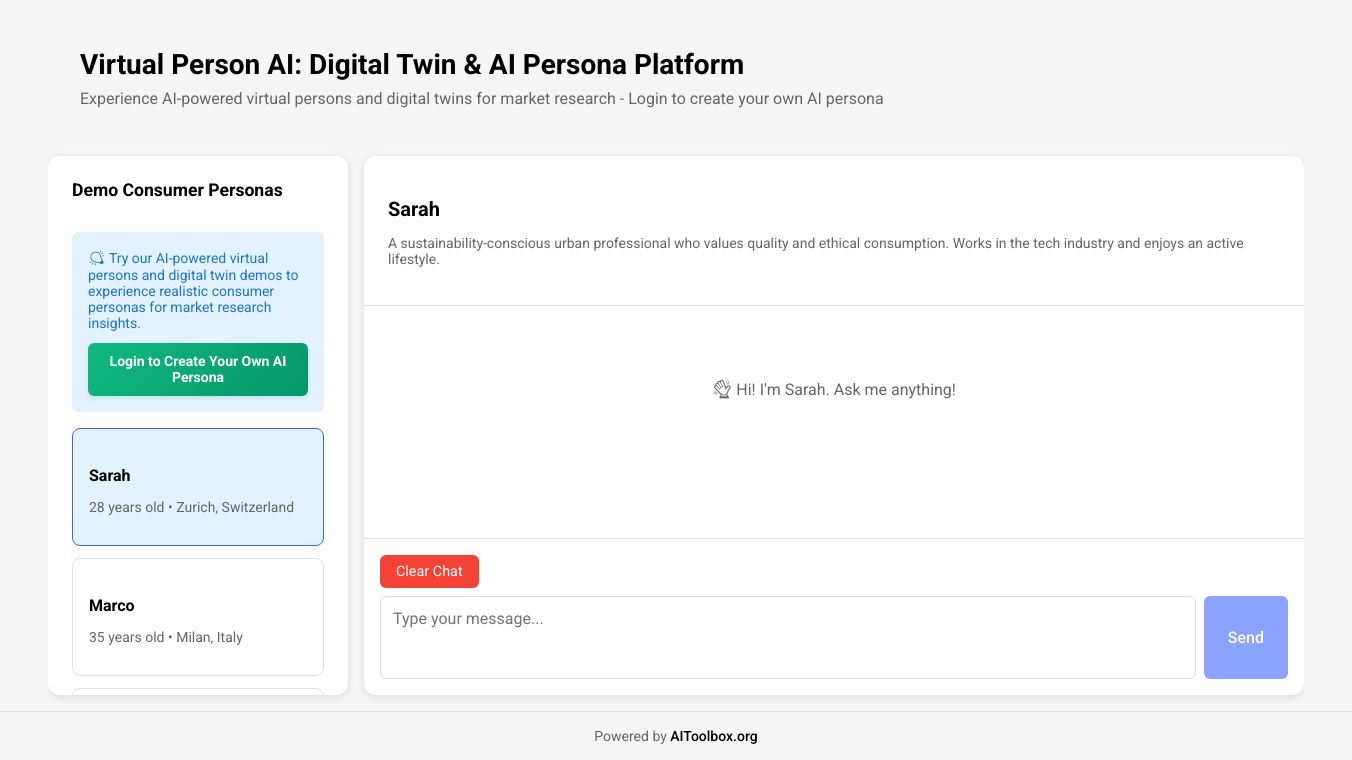Focus the 'Type your message' input box

click(787, 637)
